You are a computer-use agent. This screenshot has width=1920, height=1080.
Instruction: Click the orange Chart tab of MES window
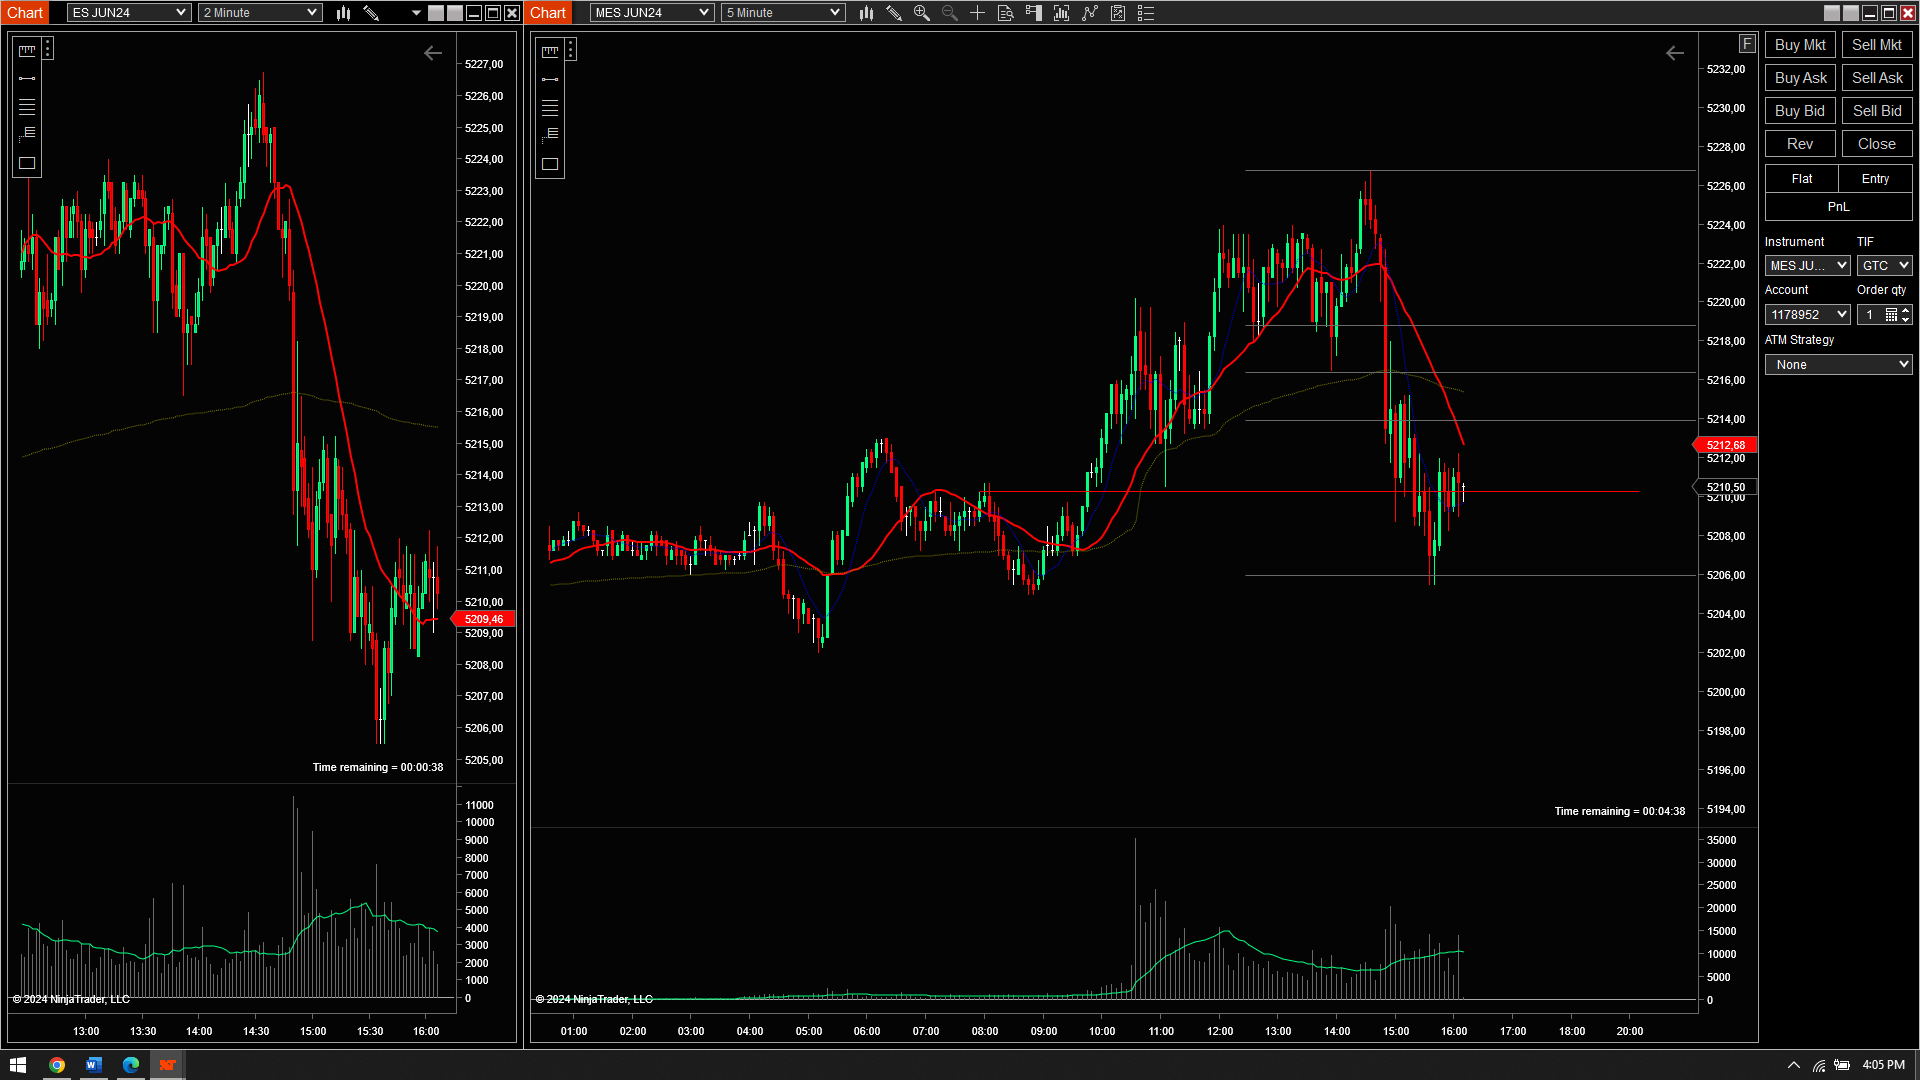pos(548,13)
